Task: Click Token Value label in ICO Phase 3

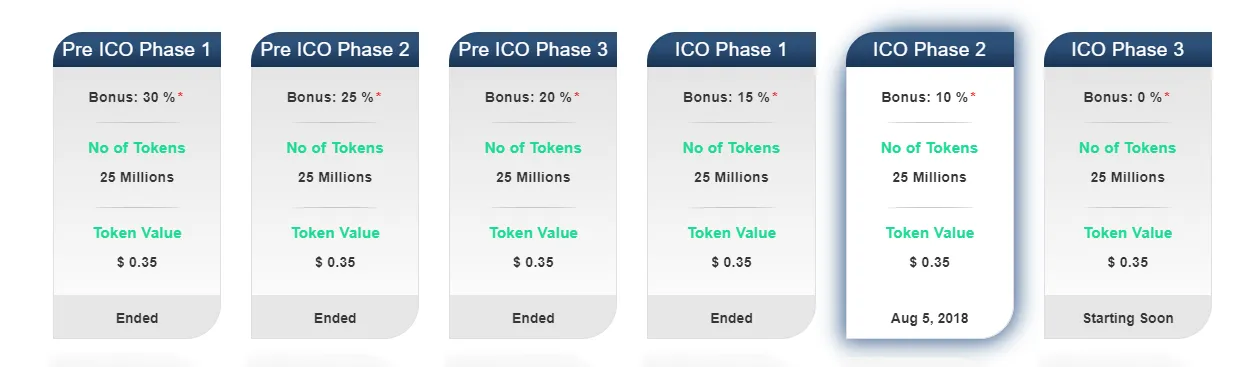Action: 1128,233
